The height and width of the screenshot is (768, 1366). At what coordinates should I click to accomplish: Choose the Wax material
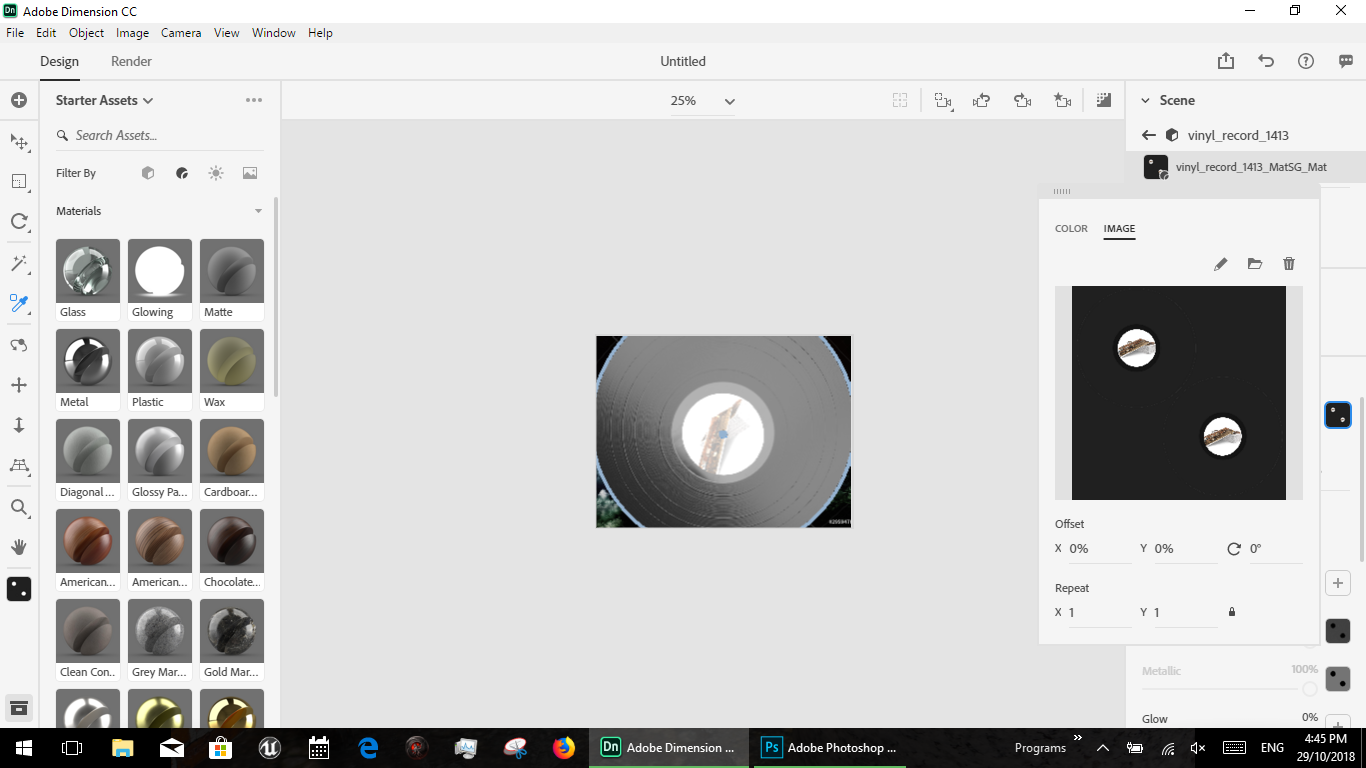tap(232, 370)
